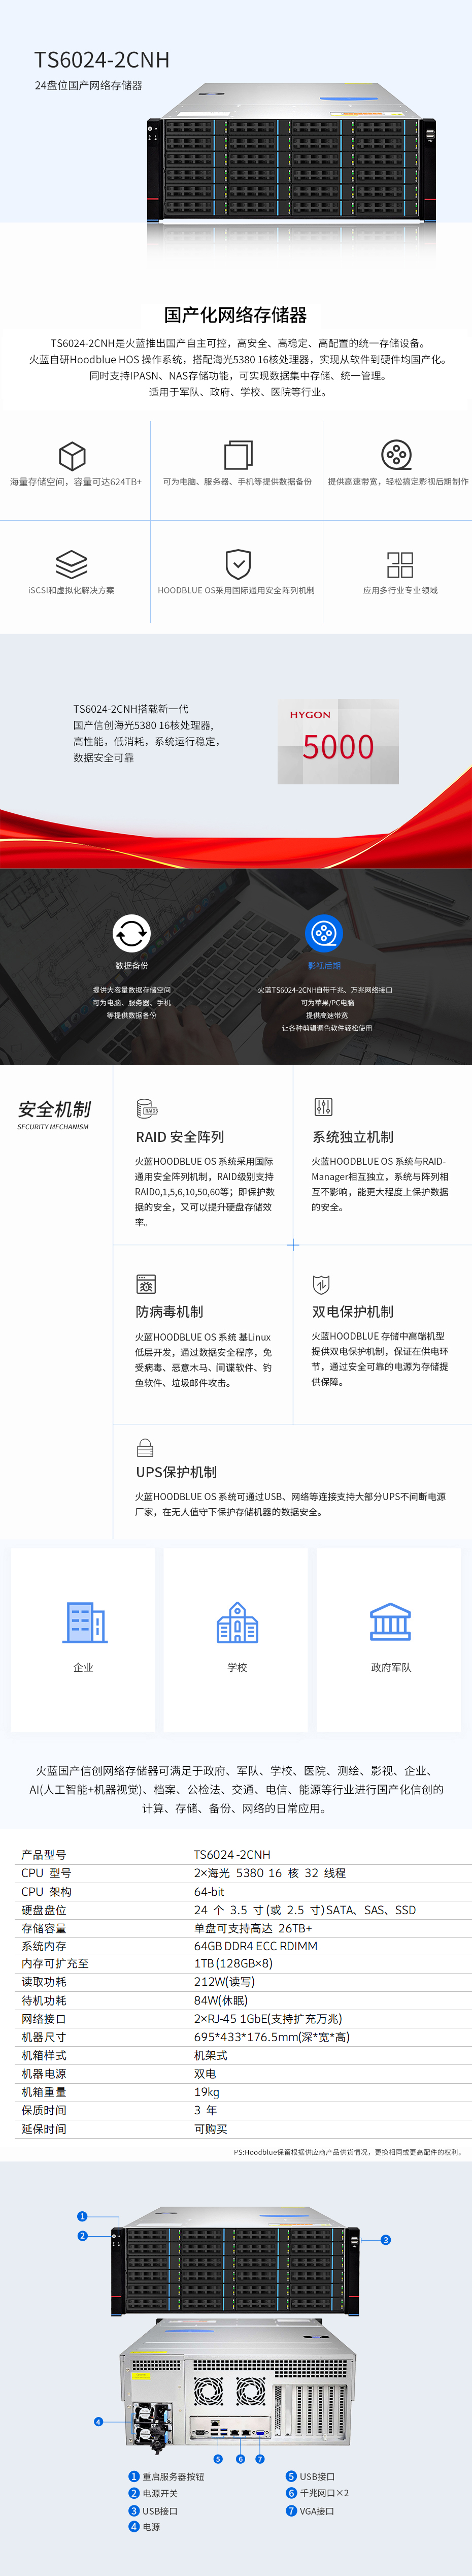Open the labeled front view chassis diagram
The width and height of the screenshot is (472, 2576).
coord(236,2262)
